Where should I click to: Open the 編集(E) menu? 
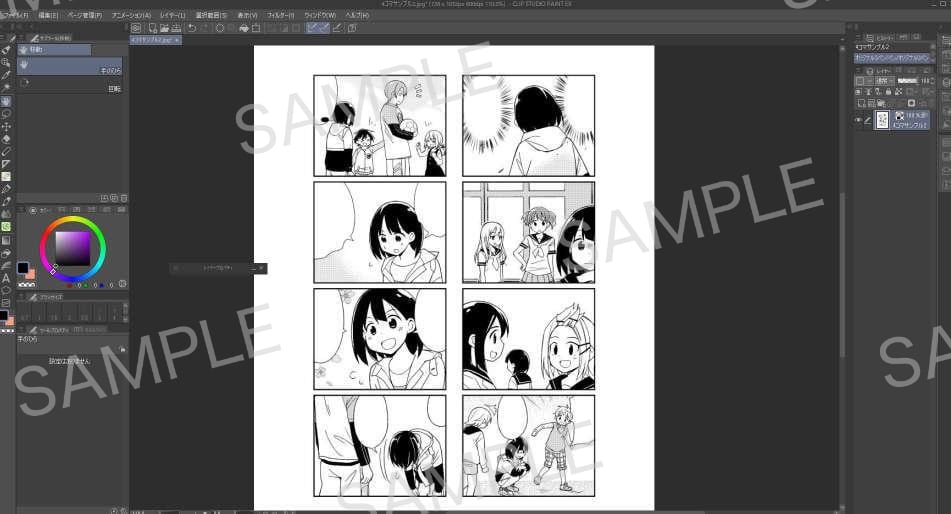(x=48, y=15)
